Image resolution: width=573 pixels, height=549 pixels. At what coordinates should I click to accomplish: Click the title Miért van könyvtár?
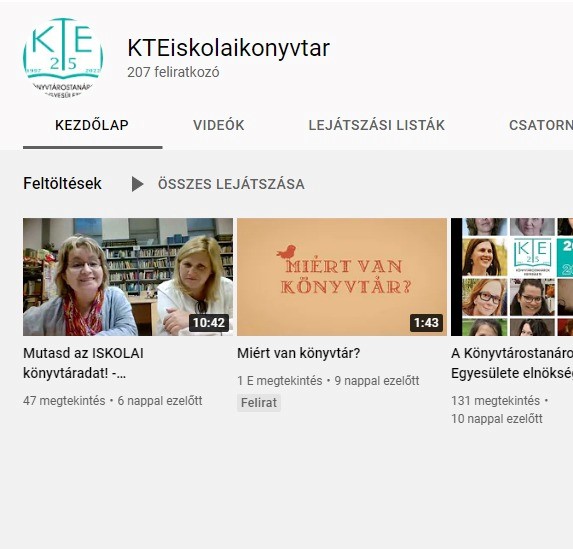(x=299, y=353)
